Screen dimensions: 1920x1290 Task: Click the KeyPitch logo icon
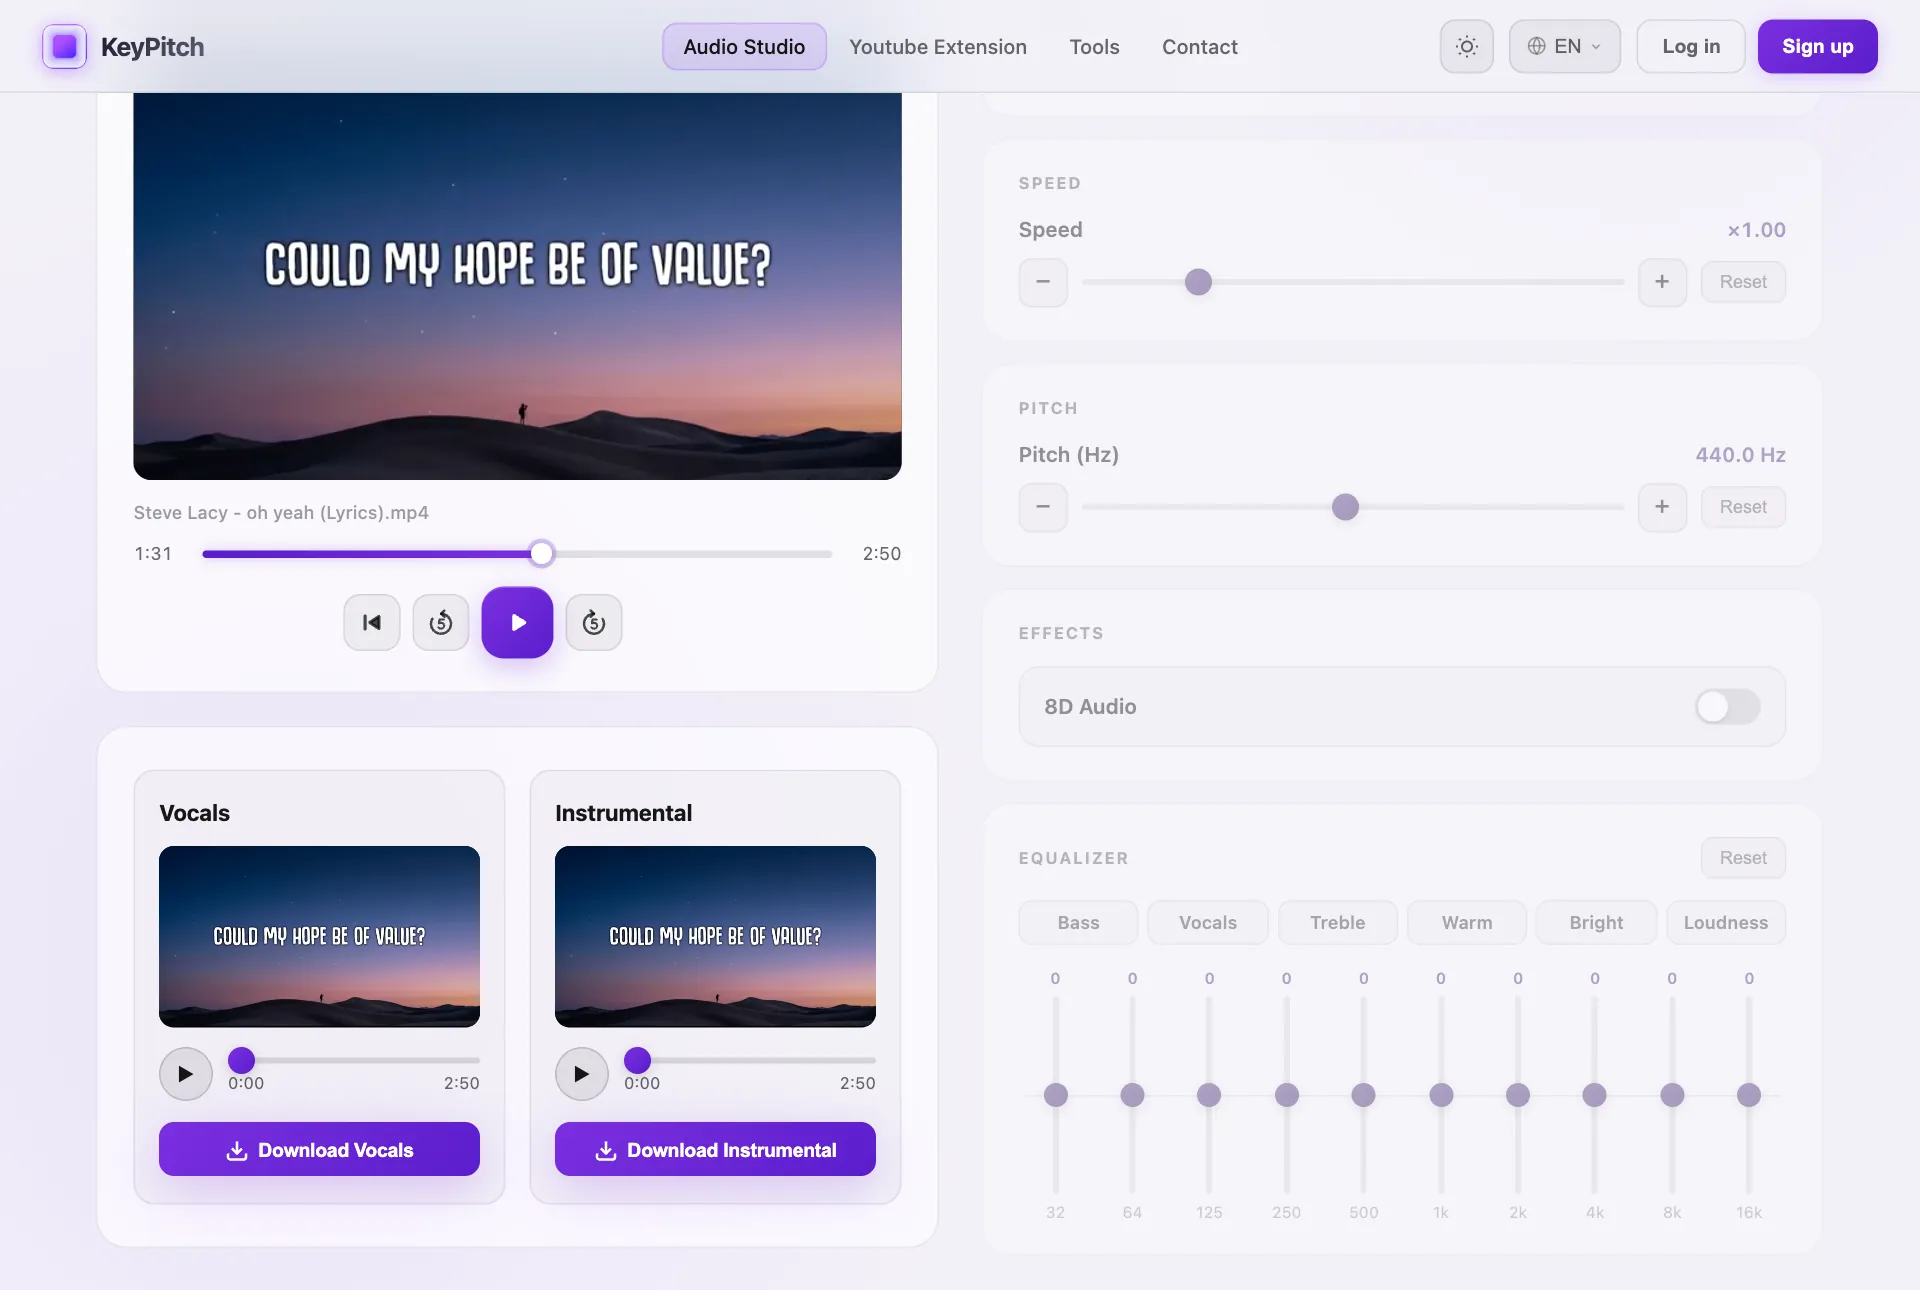click(64, 46)
